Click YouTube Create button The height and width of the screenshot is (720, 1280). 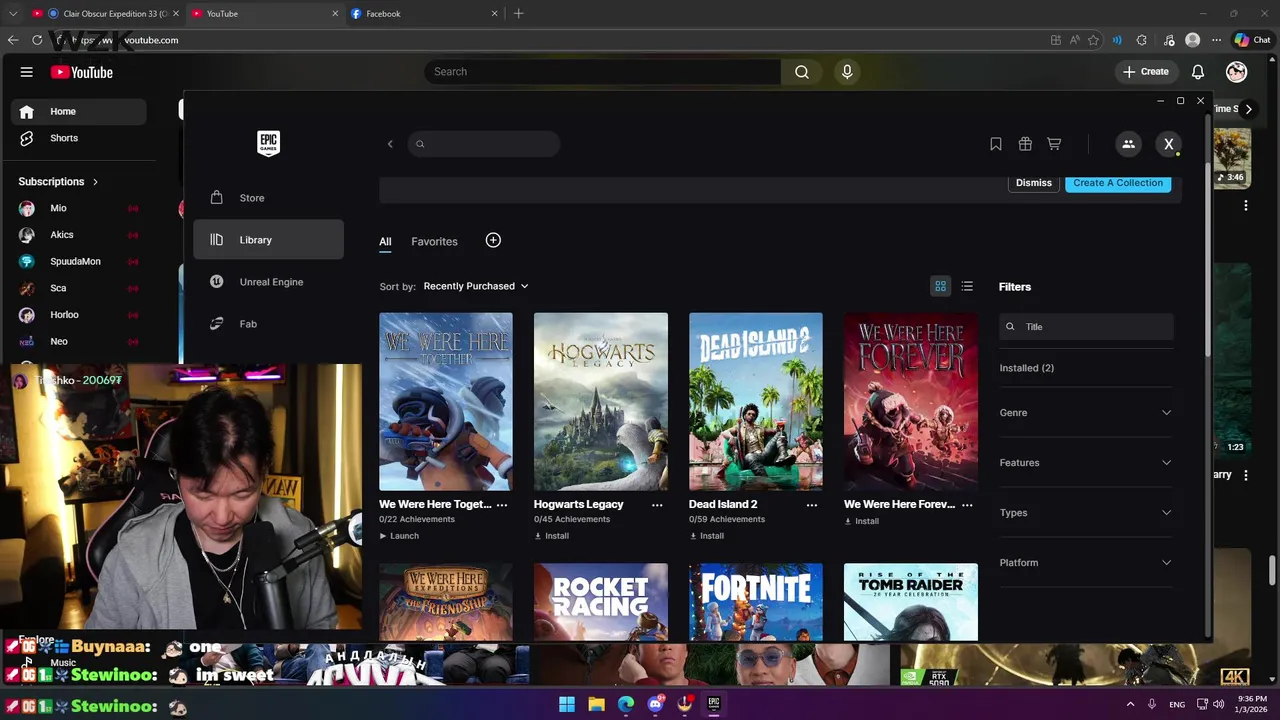click(x=1145, y=72)
